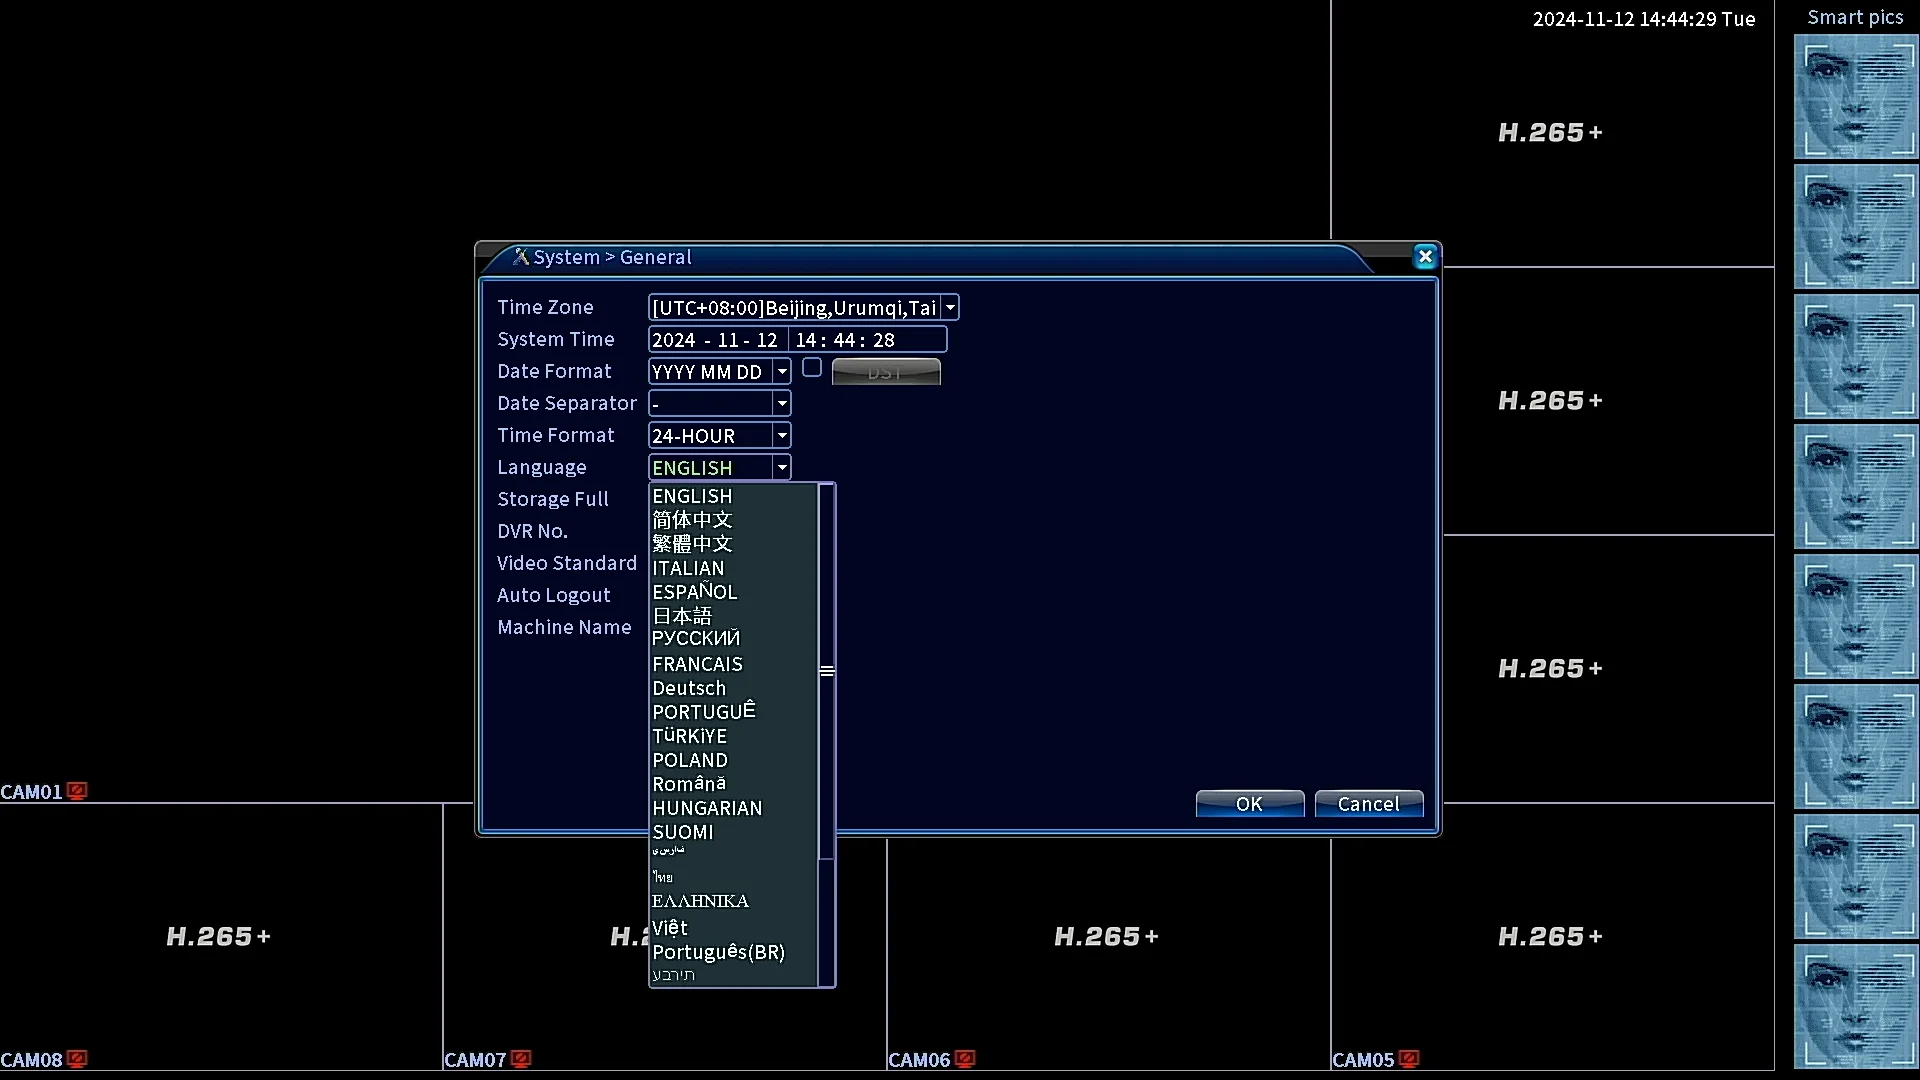Click the OK button
Image resolution: width=1920 pixels, height=1080 pixels.
click(1249, 804)
